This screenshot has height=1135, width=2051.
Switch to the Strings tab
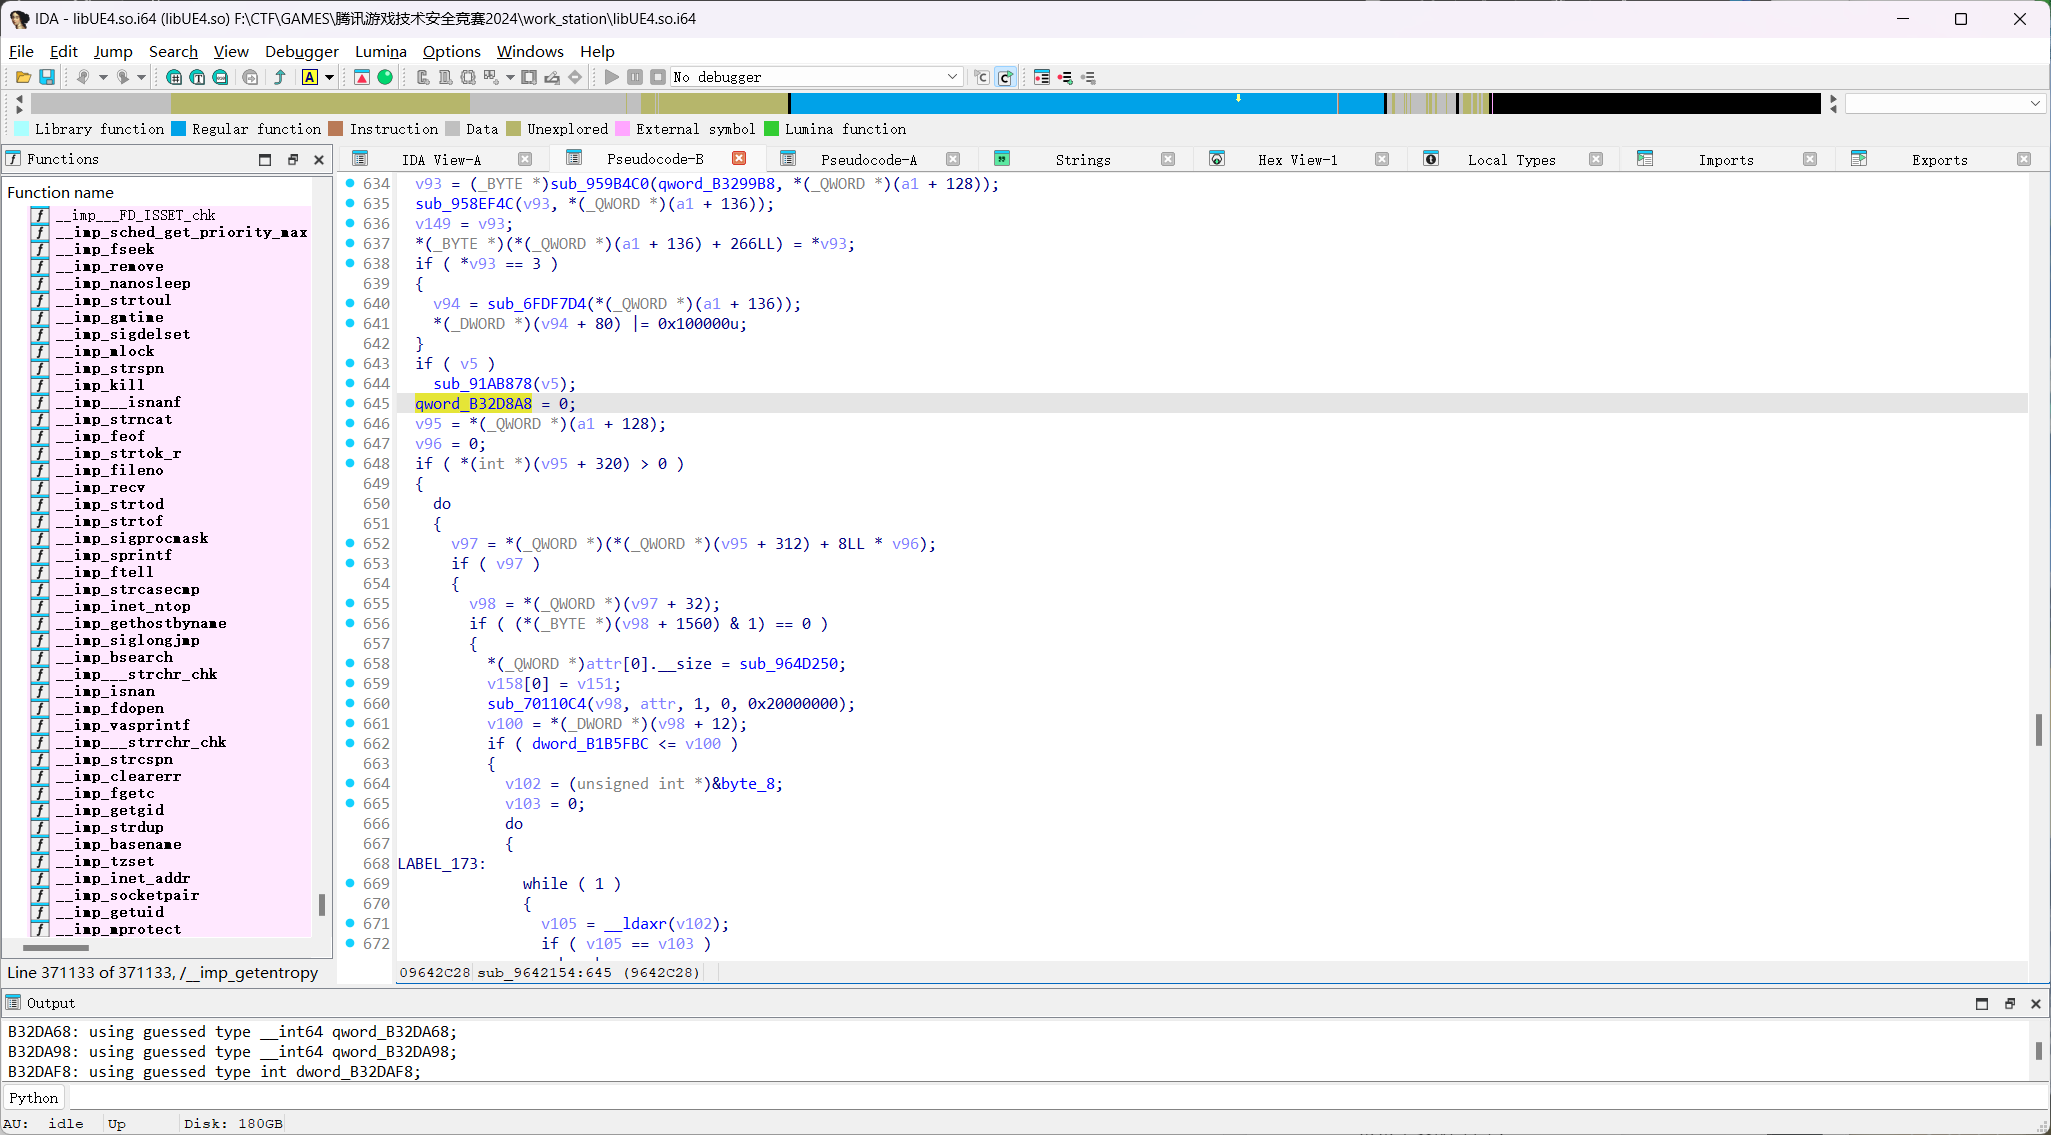coord(1083,159)
